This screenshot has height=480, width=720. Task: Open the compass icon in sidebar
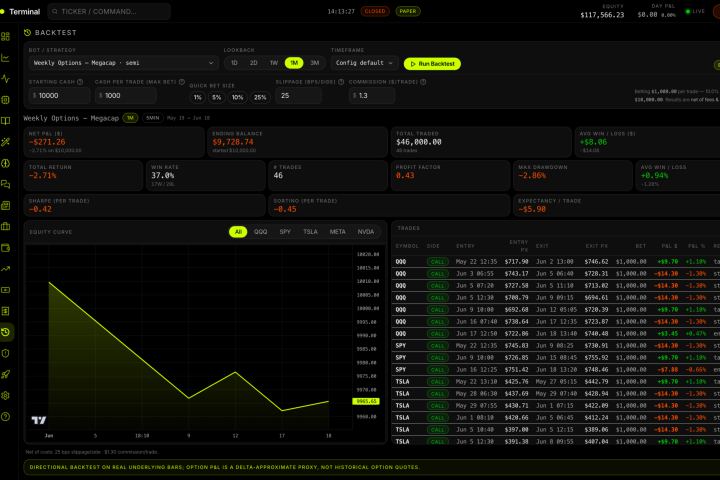click(6, 163)
